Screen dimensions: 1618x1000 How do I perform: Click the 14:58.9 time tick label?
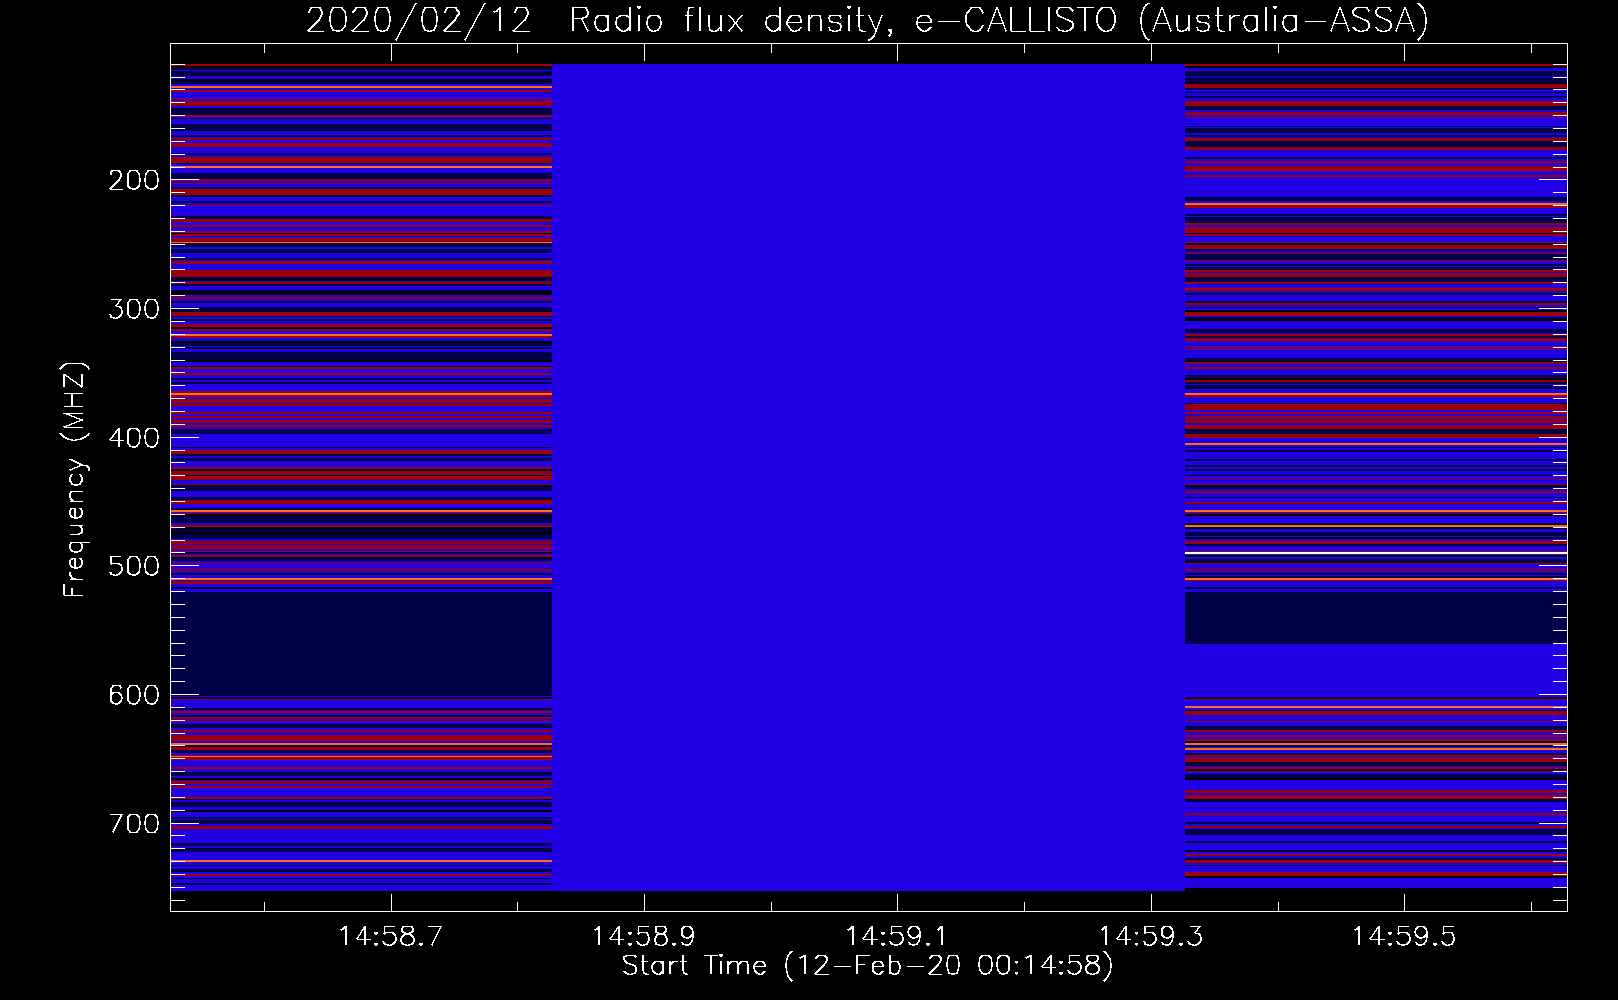(644, 937)
